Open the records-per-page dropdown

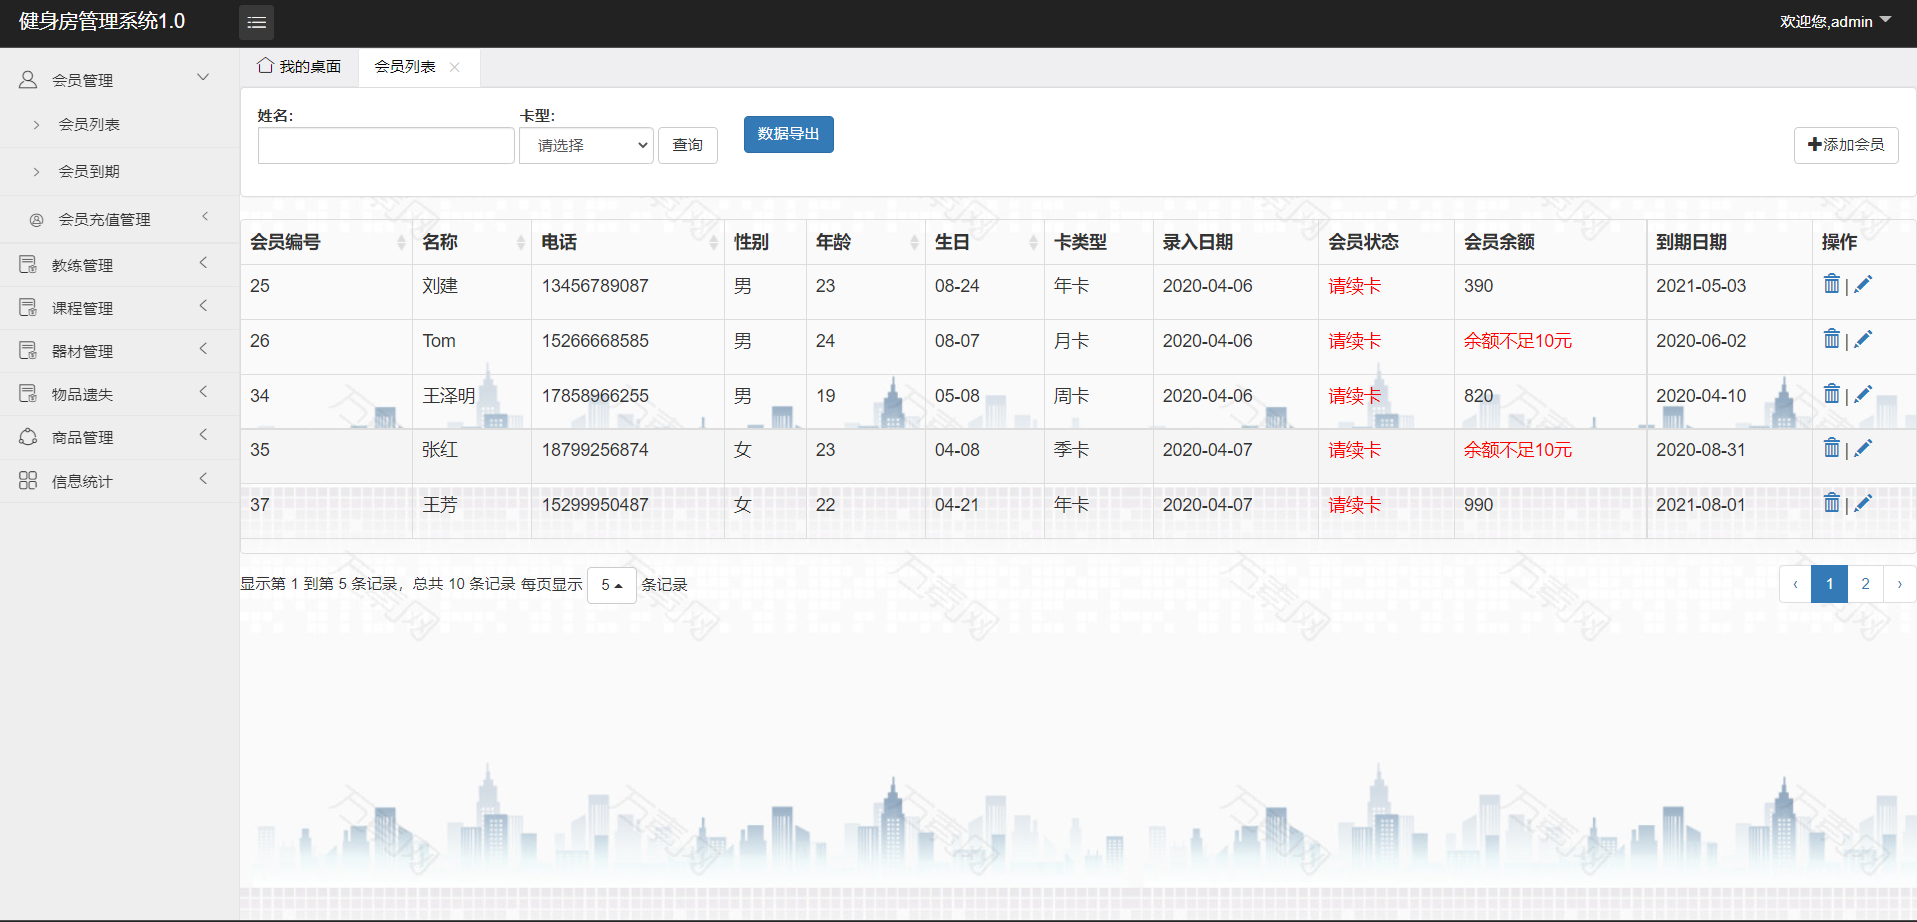(612, 585)
